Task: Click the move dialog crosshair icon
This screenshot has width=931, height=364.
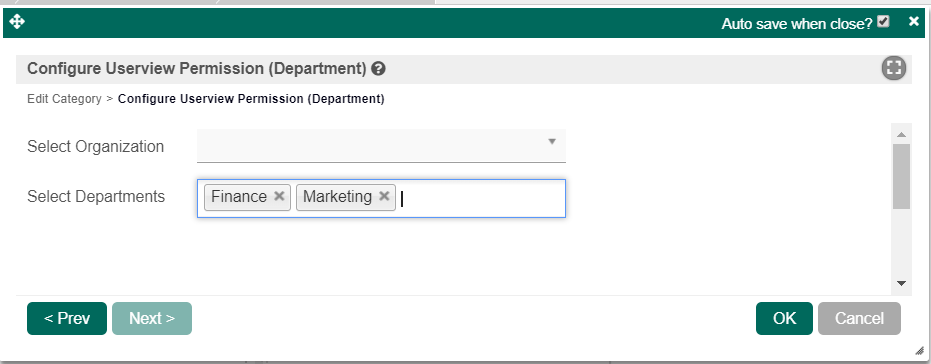Action: [x=17, y=23]
